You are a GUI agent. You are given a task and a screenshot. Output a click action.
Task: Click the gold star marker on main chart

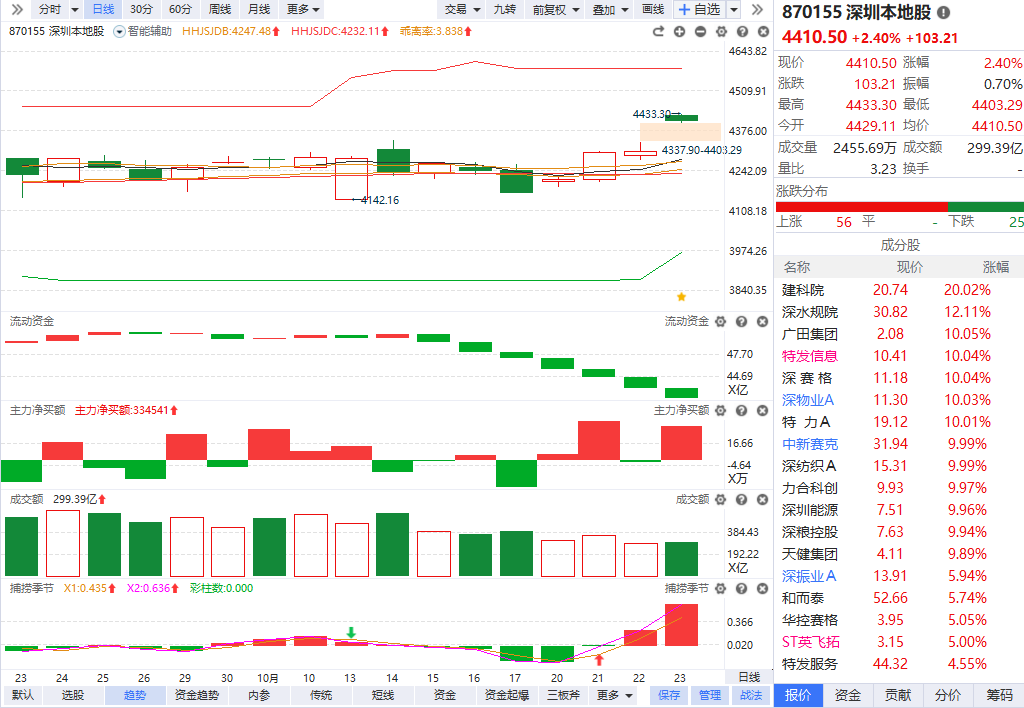681,297
